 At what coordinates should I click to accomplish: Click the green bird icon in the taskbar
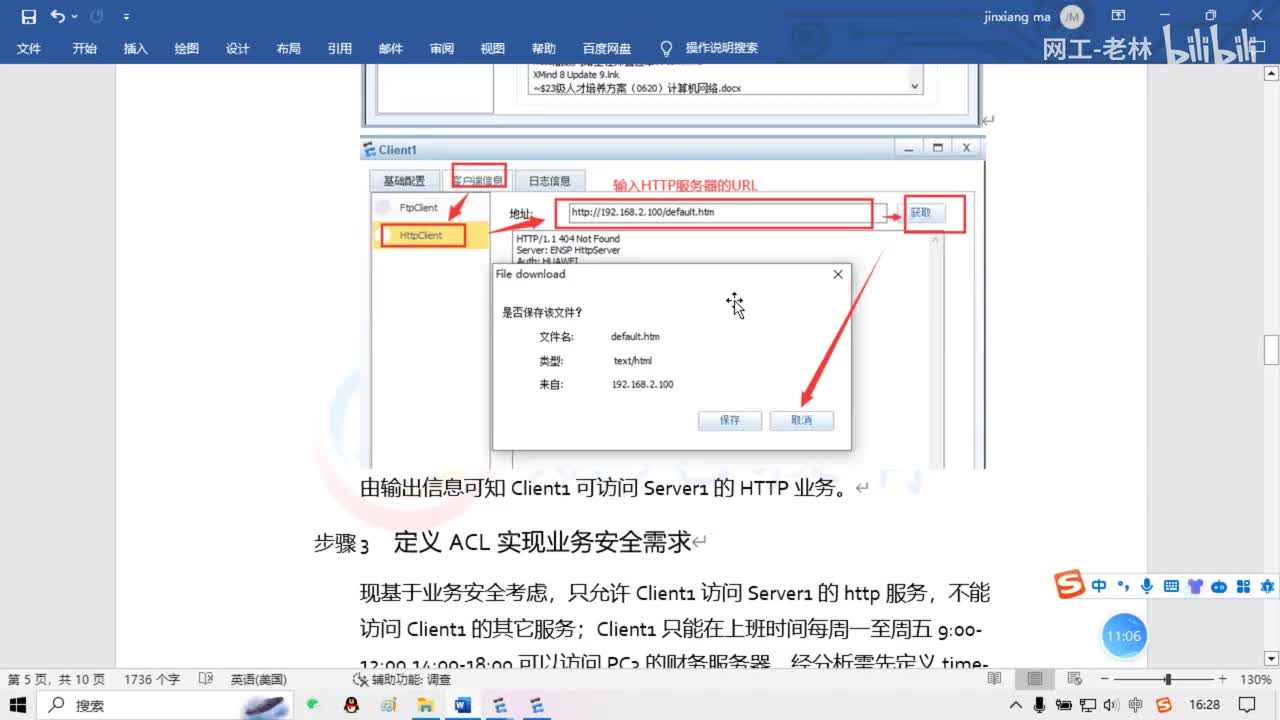pos(314,705)
